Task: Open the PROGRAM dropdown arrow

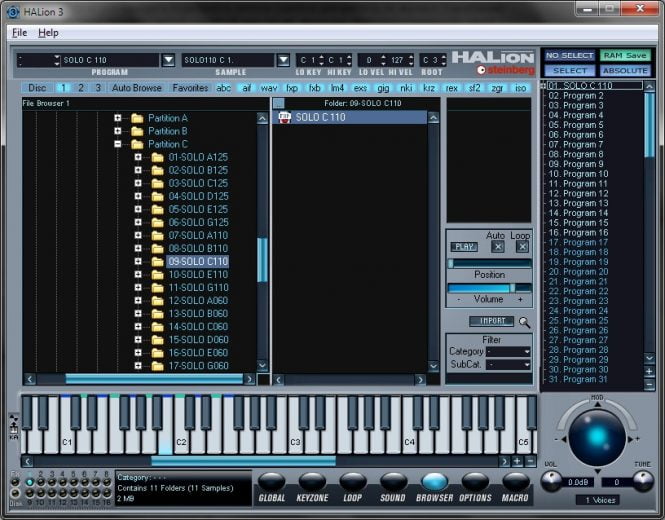Action: click(x=168, y=60)
